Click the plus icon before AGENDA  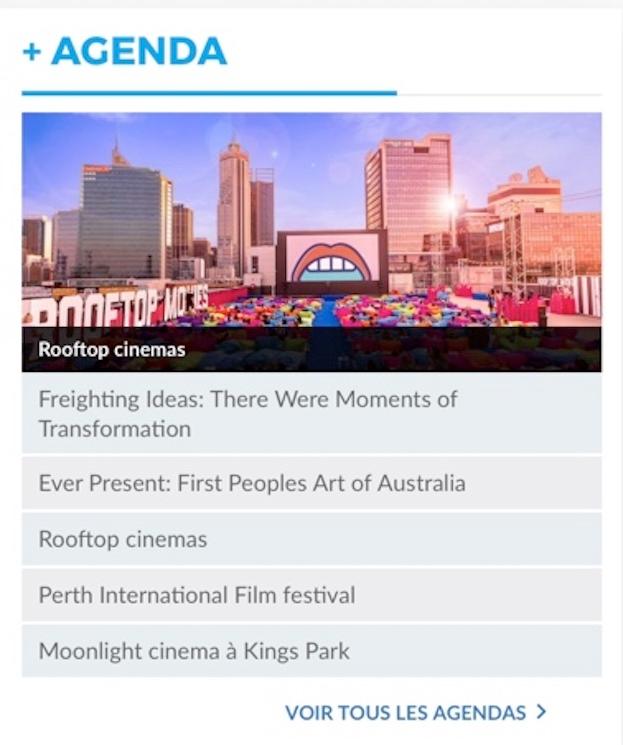[x=32, y=52]
